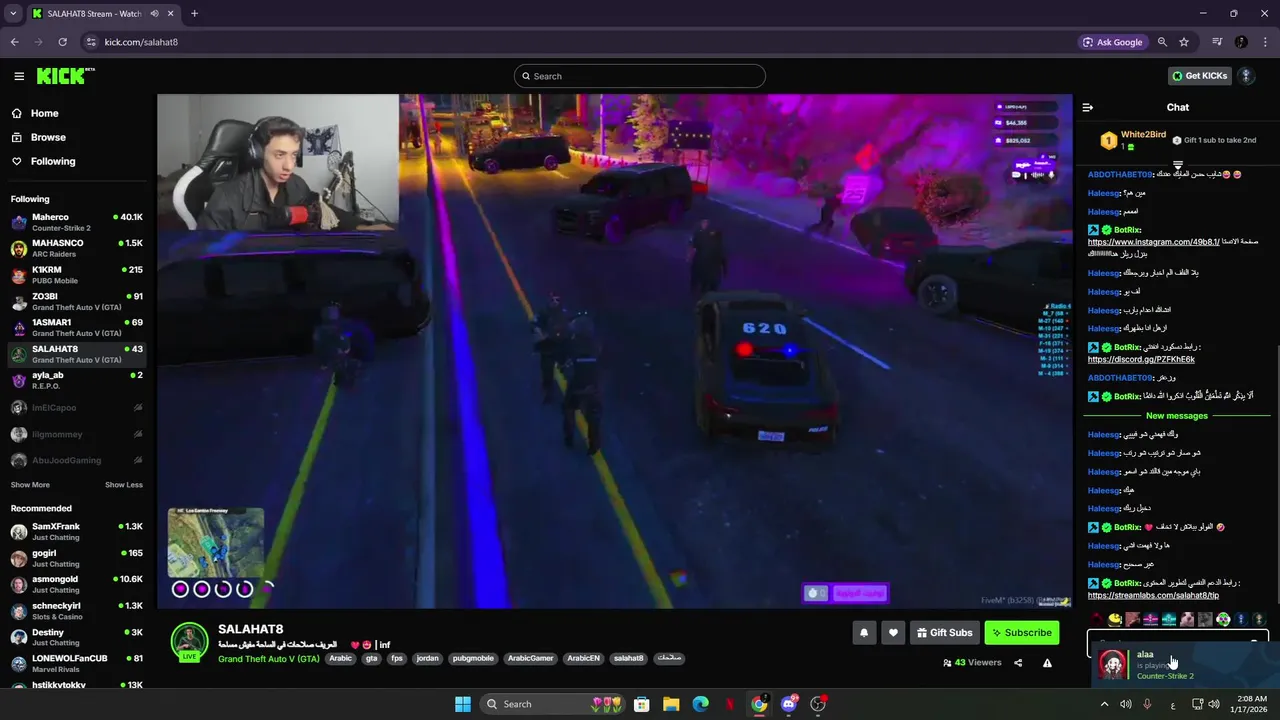
Task: Open Microsoft Edge in taskbar
Action: [x=700, y=704]
